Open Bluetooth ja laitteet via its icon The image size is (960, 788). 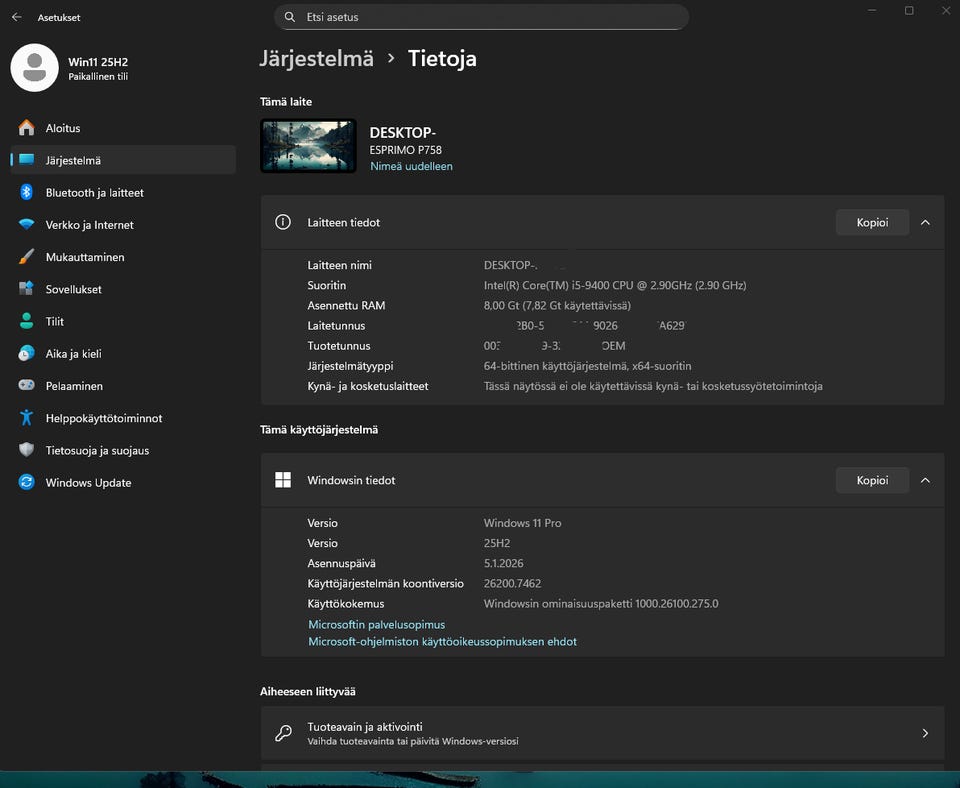point(27,193)
